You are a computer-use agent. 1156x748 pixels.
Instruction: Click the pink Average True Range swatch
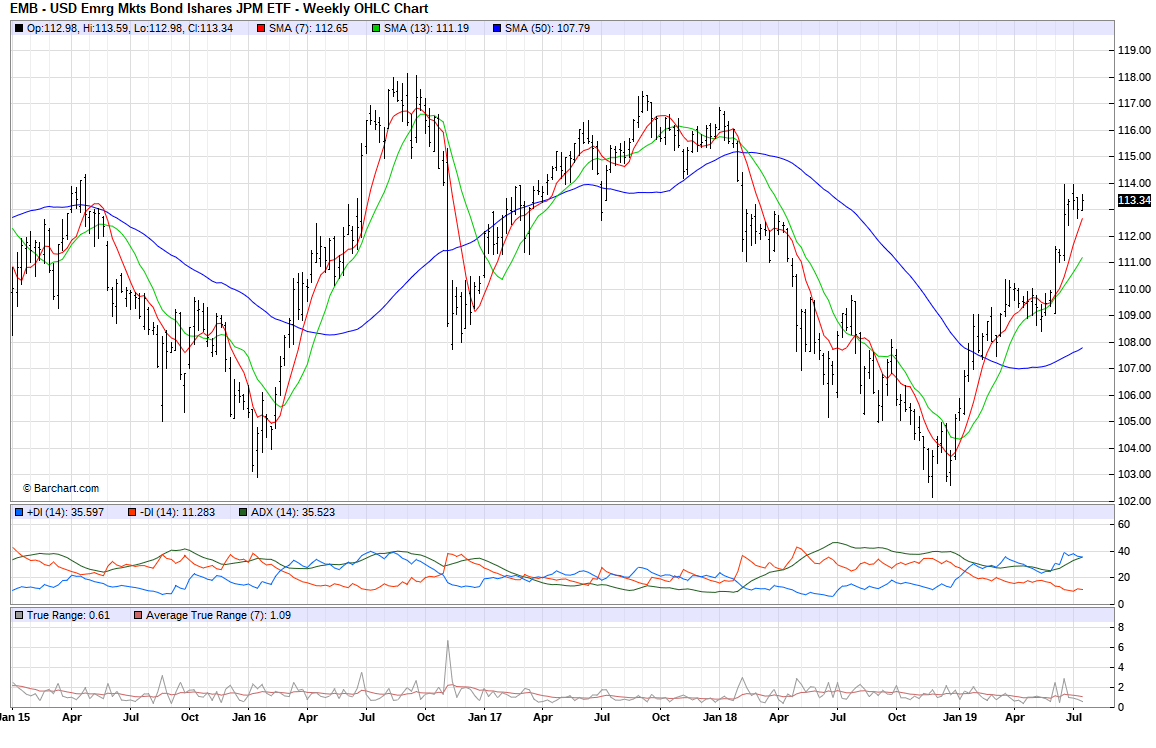click(x=138, y=615)
